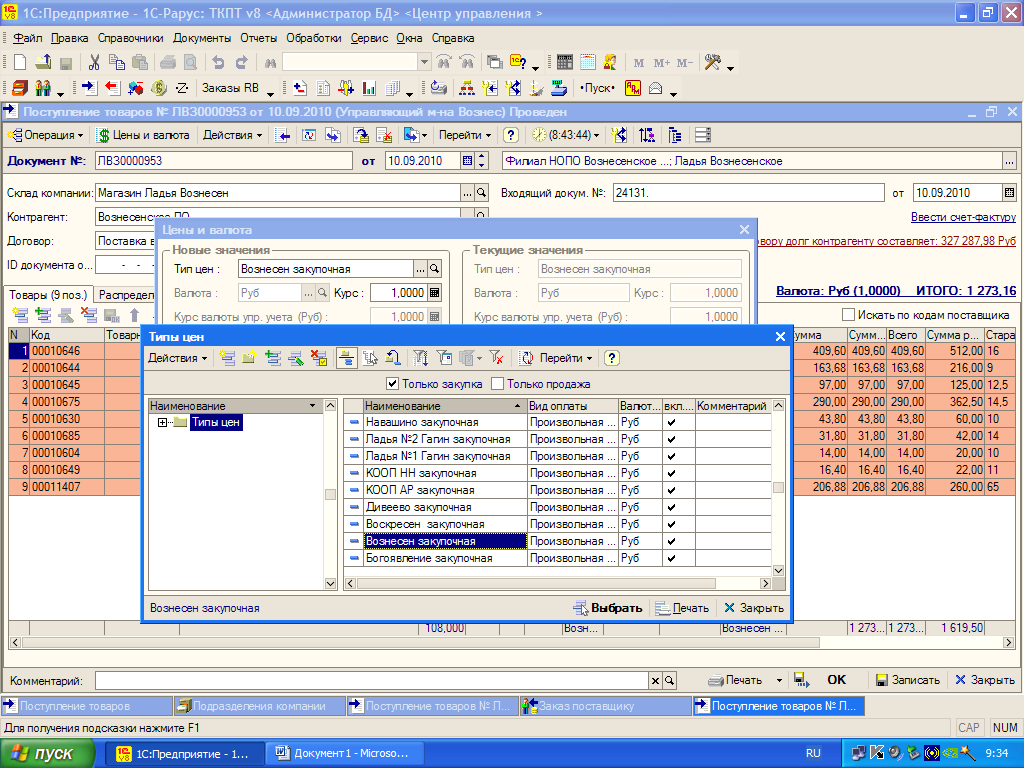Screen dimensions: 1024x768
Task: Click the mark for deletion icon in Типы цен
Action: [x=319, y=358]
